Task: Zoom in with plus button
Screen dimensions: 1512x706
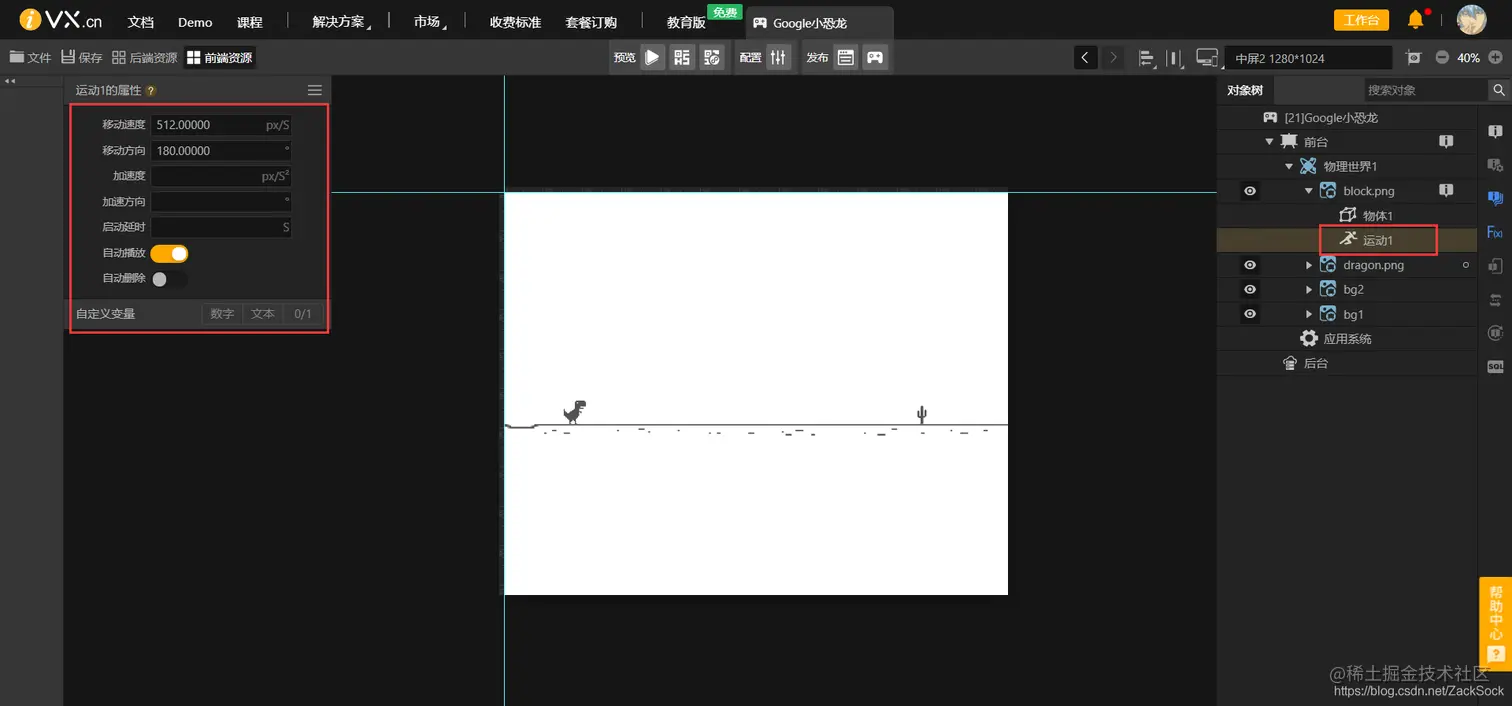Action: (x=1495, y=58)
